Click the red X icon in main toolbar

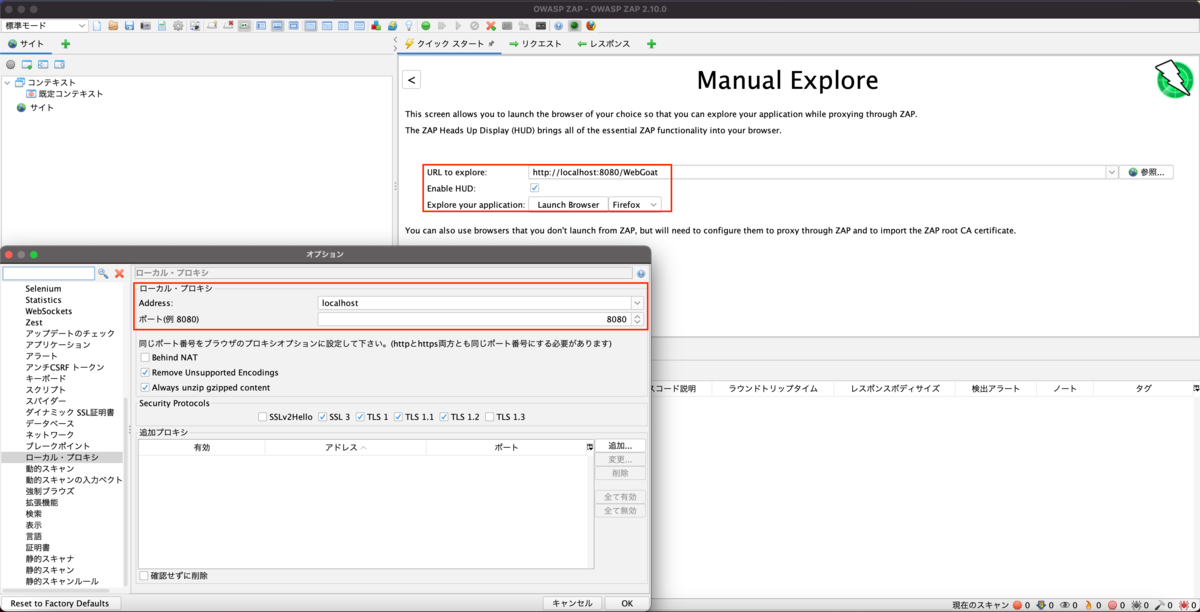(491, 25)
